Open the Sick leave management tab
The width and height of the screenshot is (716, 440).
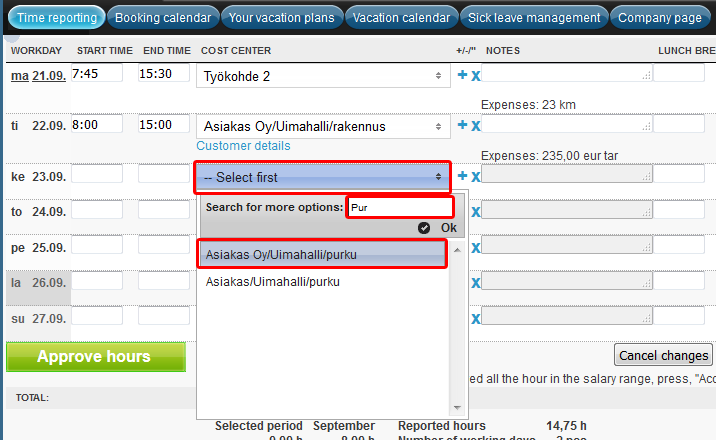[x=535, y=18]
